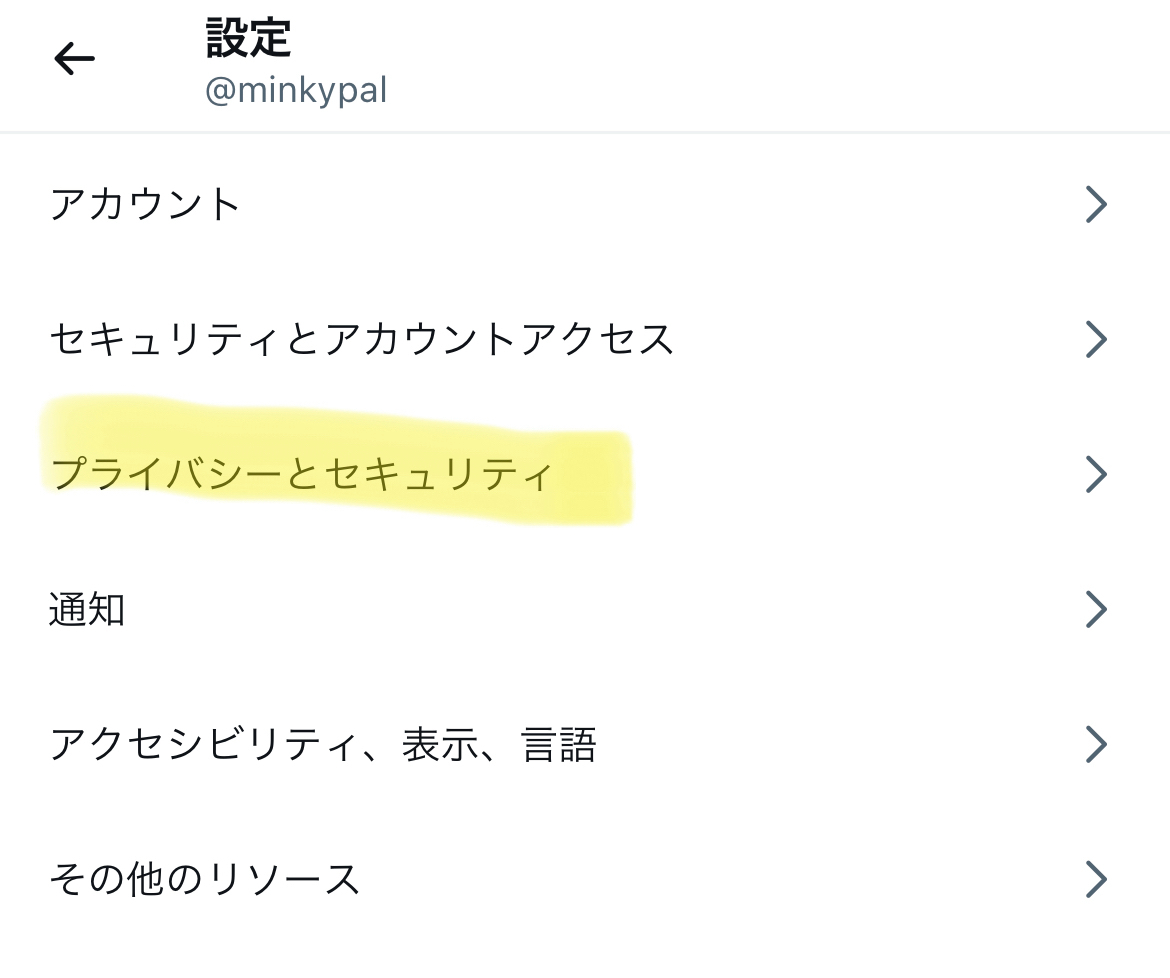The width and height of the screenshot is (1170, 978).
Task: Expand その他のリソース via its right arrow
Action: click(1096, 880)
